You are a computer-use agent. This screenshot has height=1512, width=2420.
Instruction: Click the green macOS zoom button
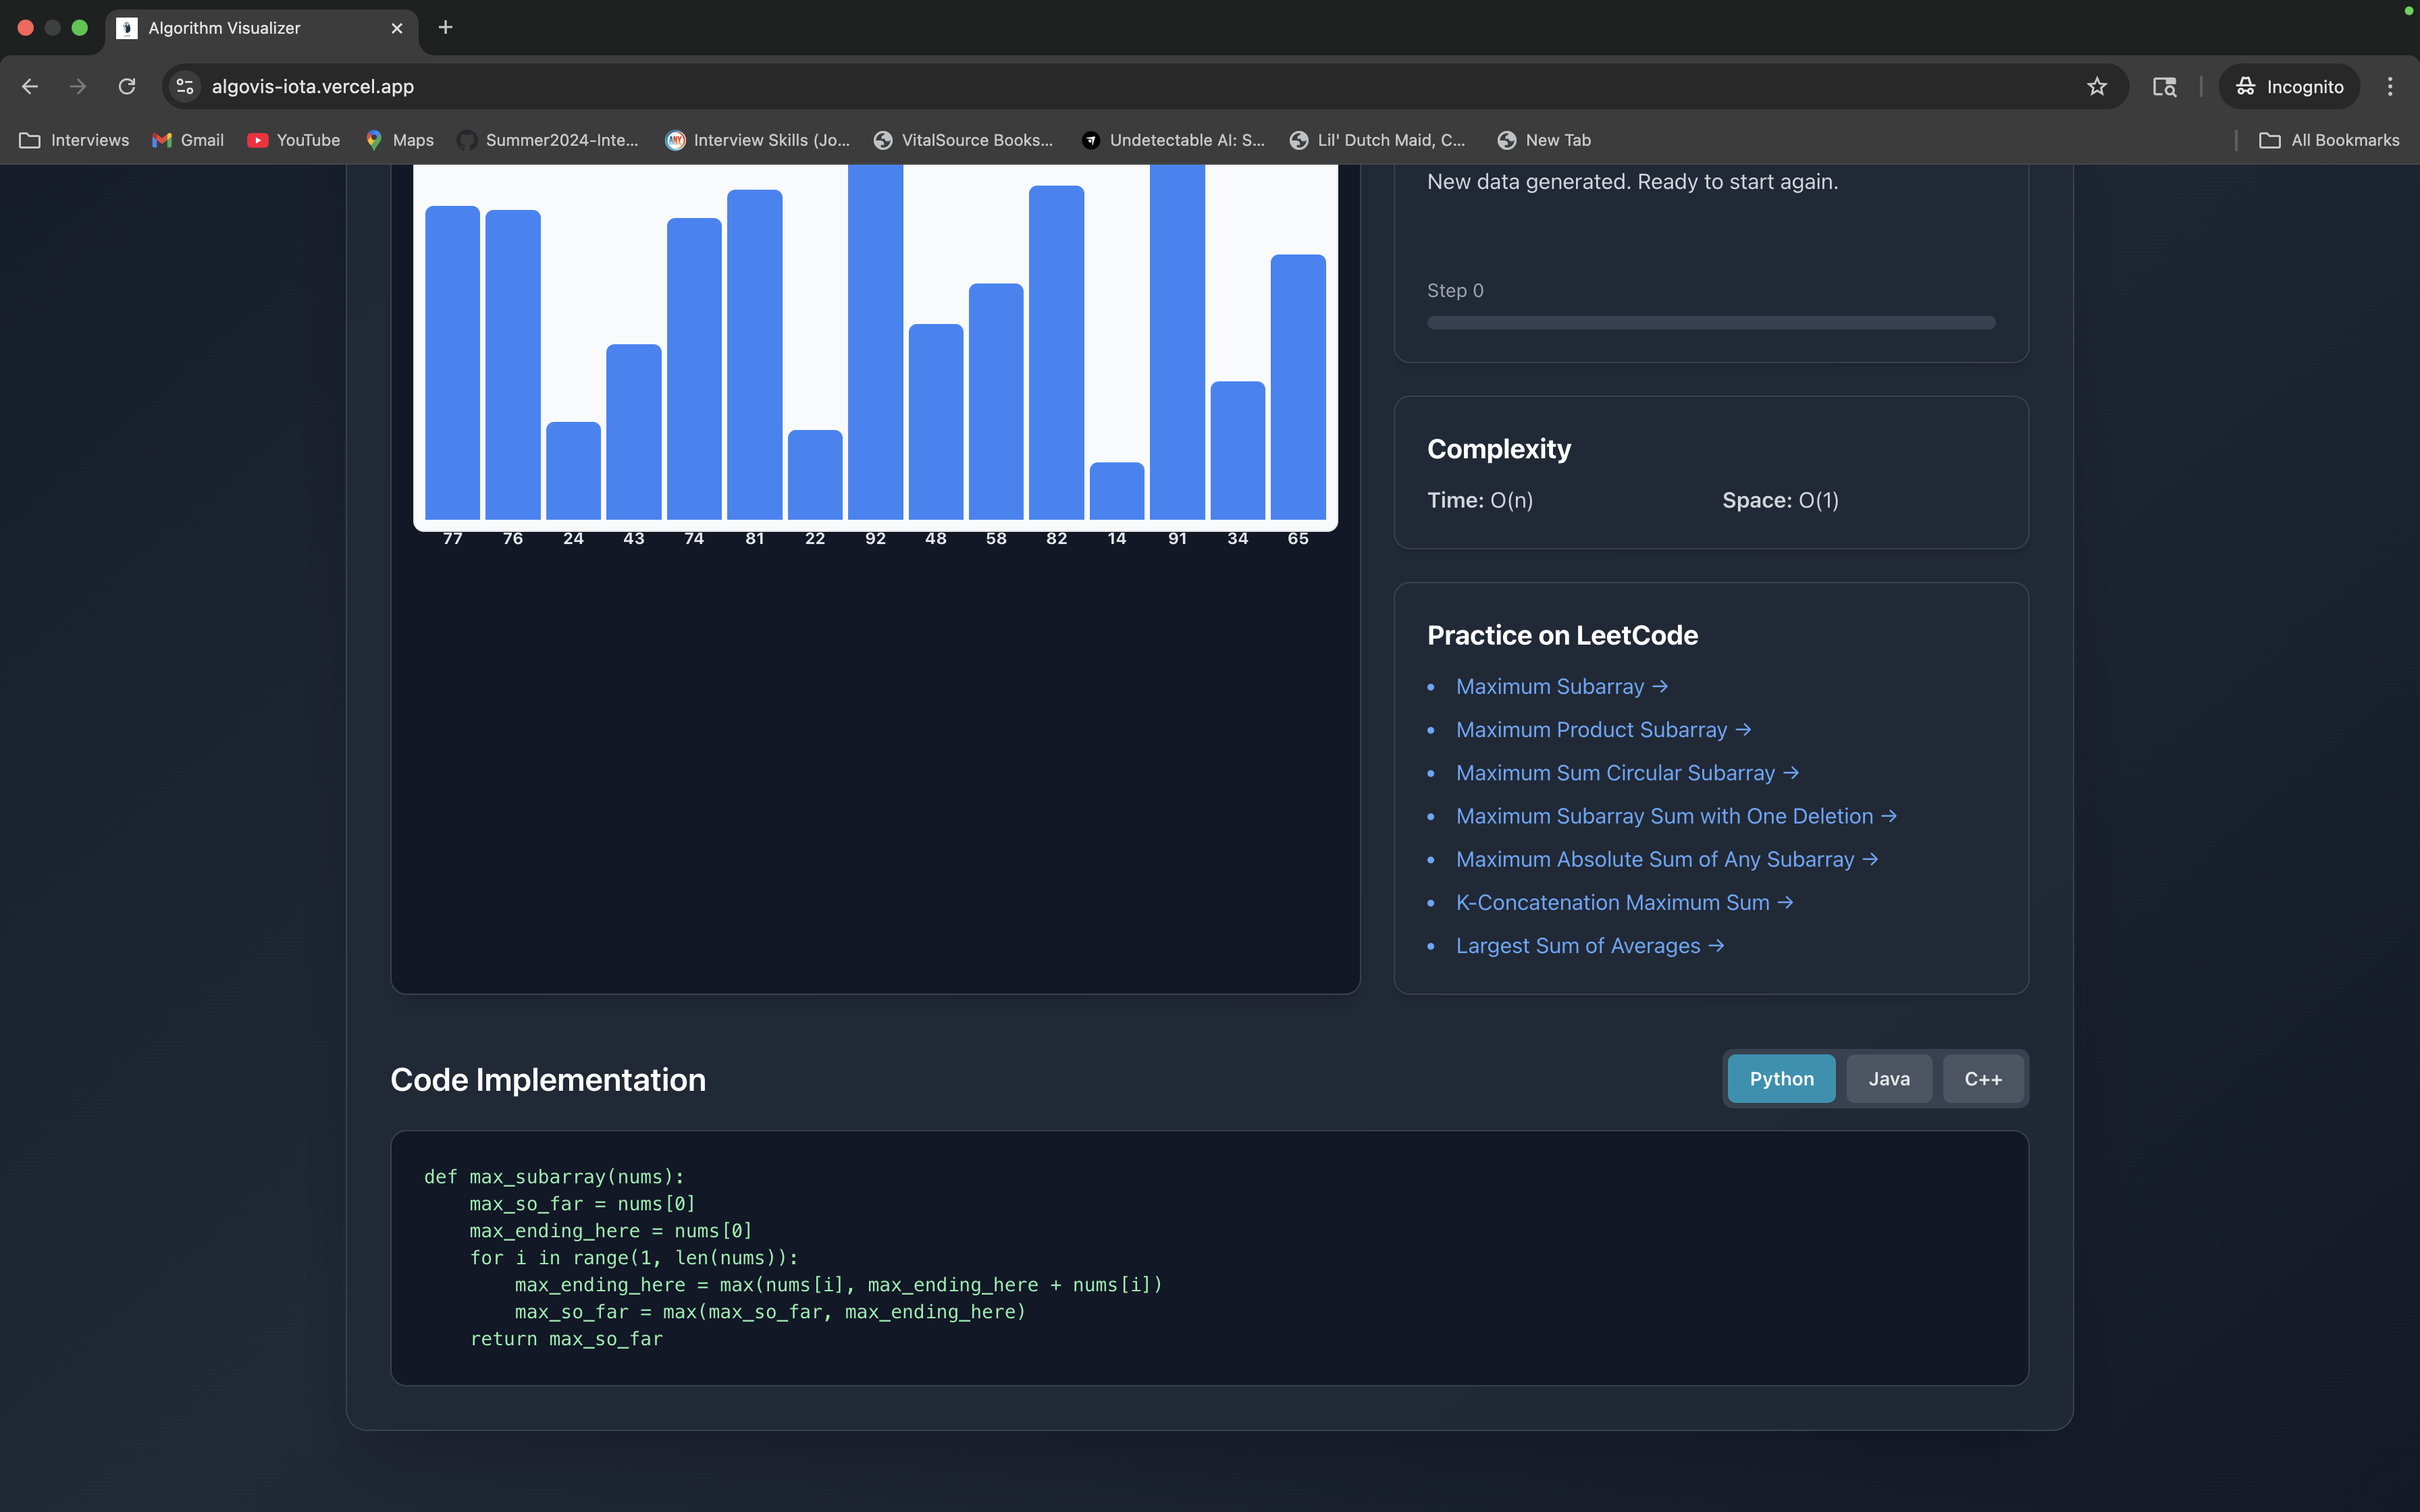(x=80, y=28)
